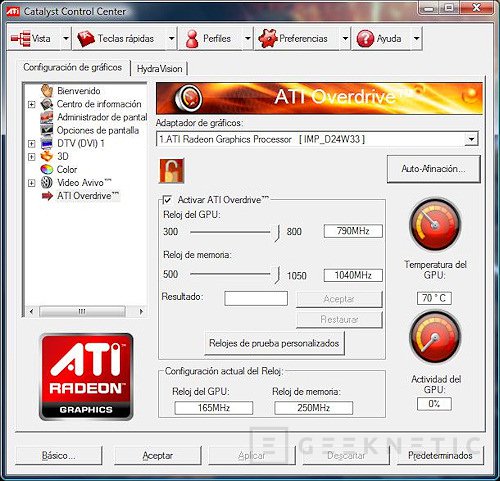This screenshot has width=500, height=481.
Task: Click the Teclas rápidas hotkeys icon
Action: tap(86, 39)
